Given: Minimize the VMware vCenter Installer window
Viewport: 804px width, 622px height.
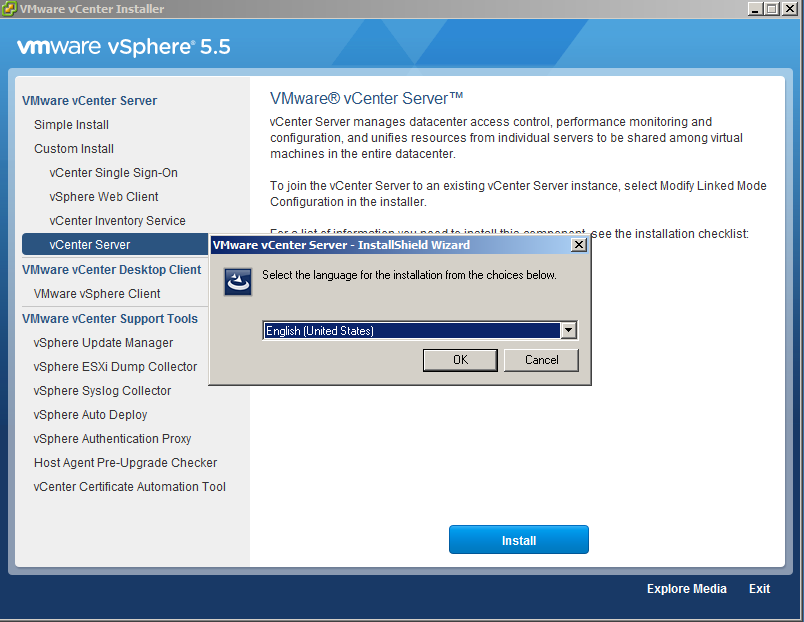Looking at the screenshot, I should (757, 9).
